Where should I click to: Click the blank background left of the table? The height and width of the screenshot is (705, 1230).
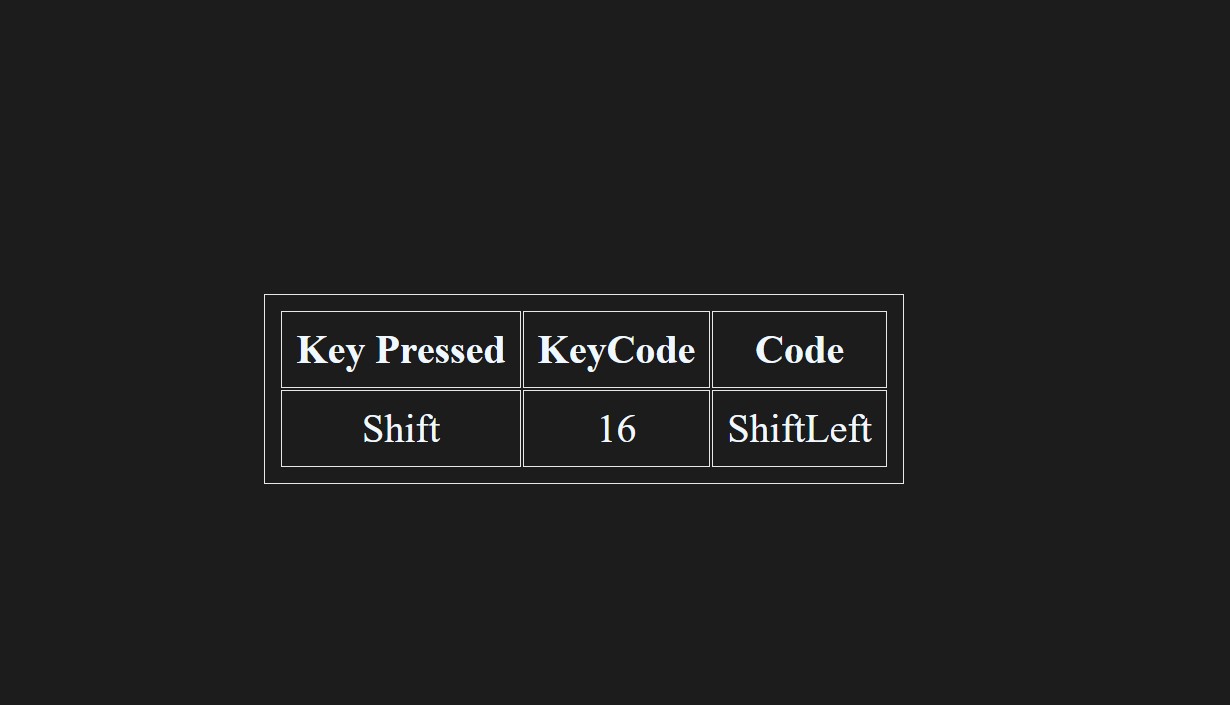tap(130, 389)
